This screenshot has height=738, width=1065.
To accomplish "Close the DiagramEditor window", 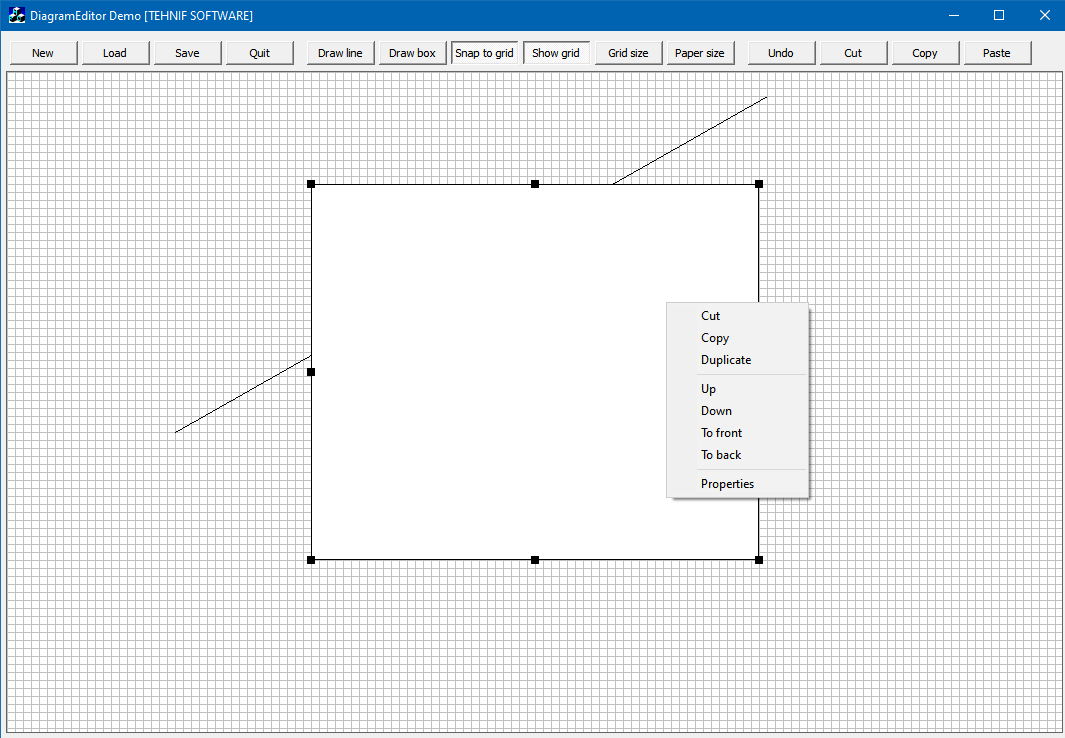I will (x=1044, y=15).
